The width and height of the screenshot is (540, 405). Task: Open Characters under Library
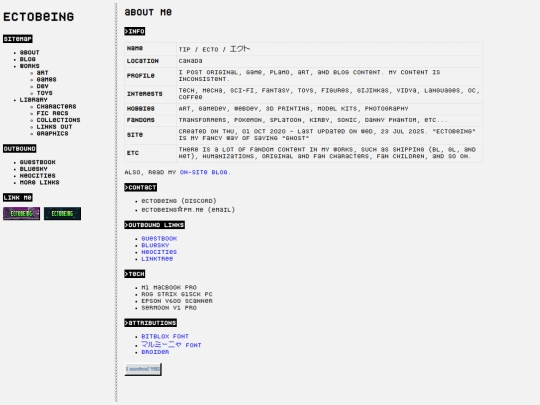(x=56, y=106)
